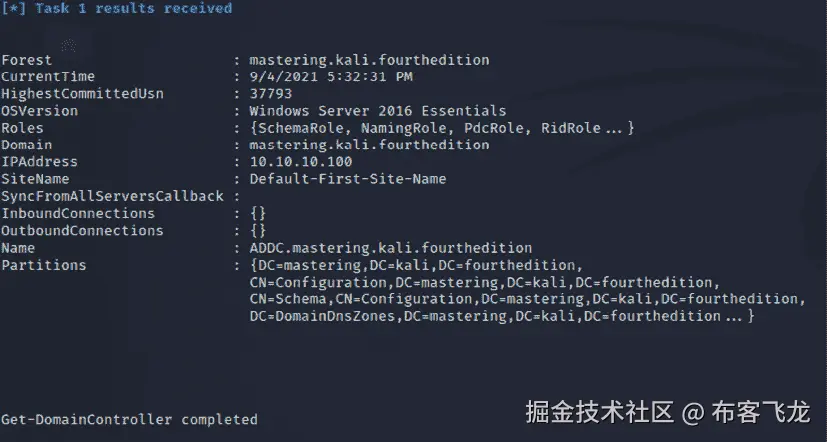
Task: Click the SyncFromAllServersCallback label
Action: coord(112,196)
